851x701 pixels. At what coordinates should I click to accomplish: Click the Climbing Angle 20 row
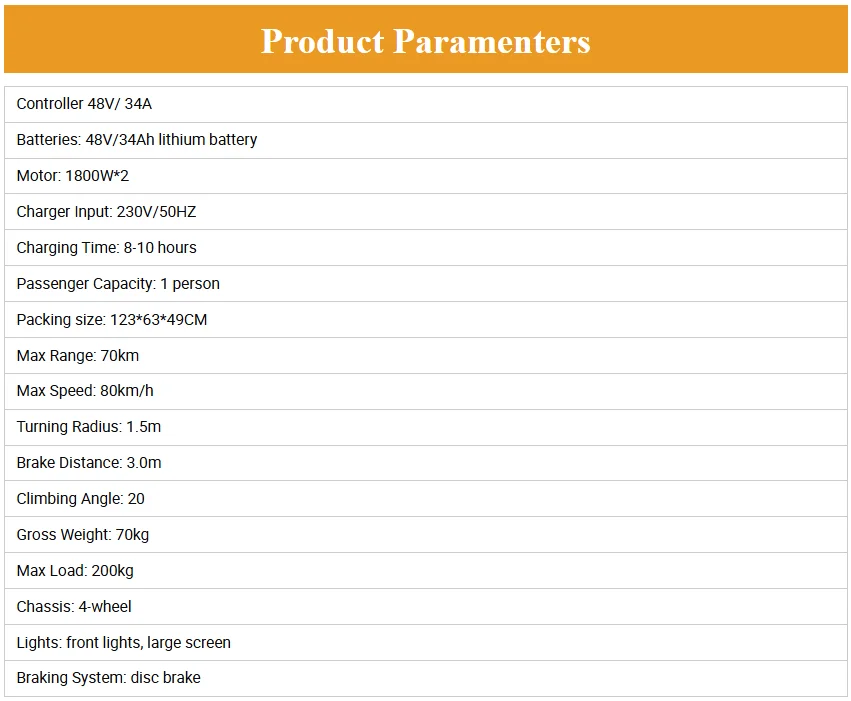(x=426, y=499)
